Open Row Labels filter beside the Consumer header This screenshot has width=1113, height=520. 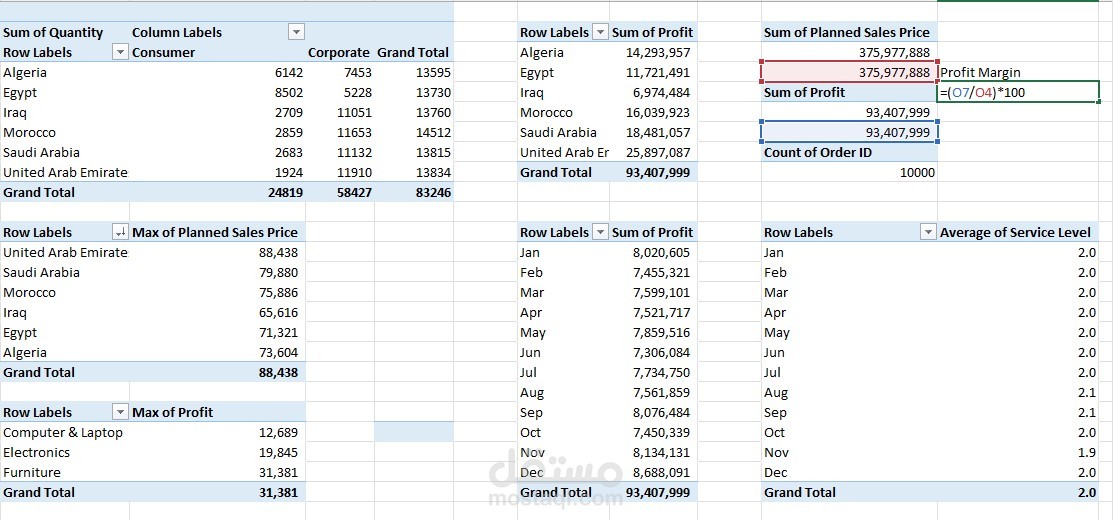120,52
